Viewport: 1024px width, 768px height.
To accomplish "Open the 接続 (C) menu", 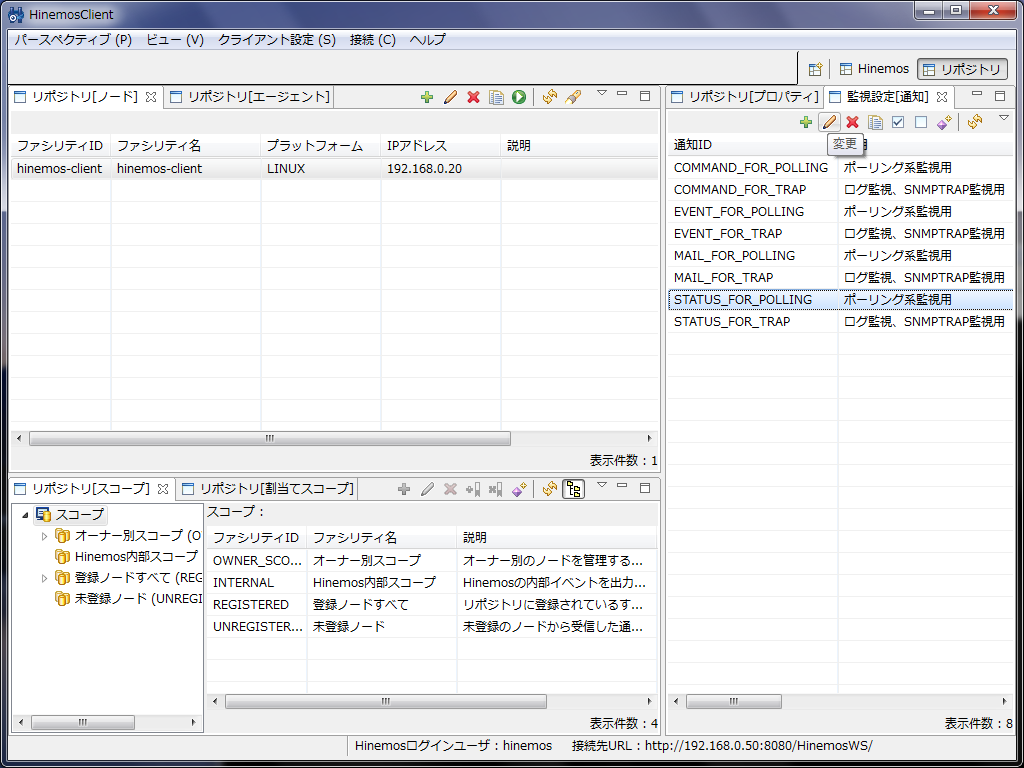I will point(373,40).
